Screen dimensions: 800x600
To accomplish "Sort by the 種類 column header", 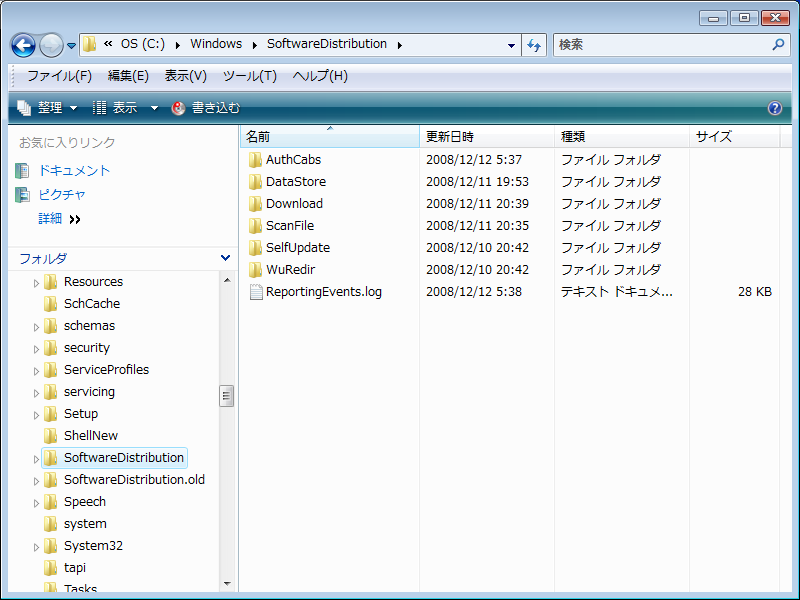I will pyautogui.click(x=621, y=136).
